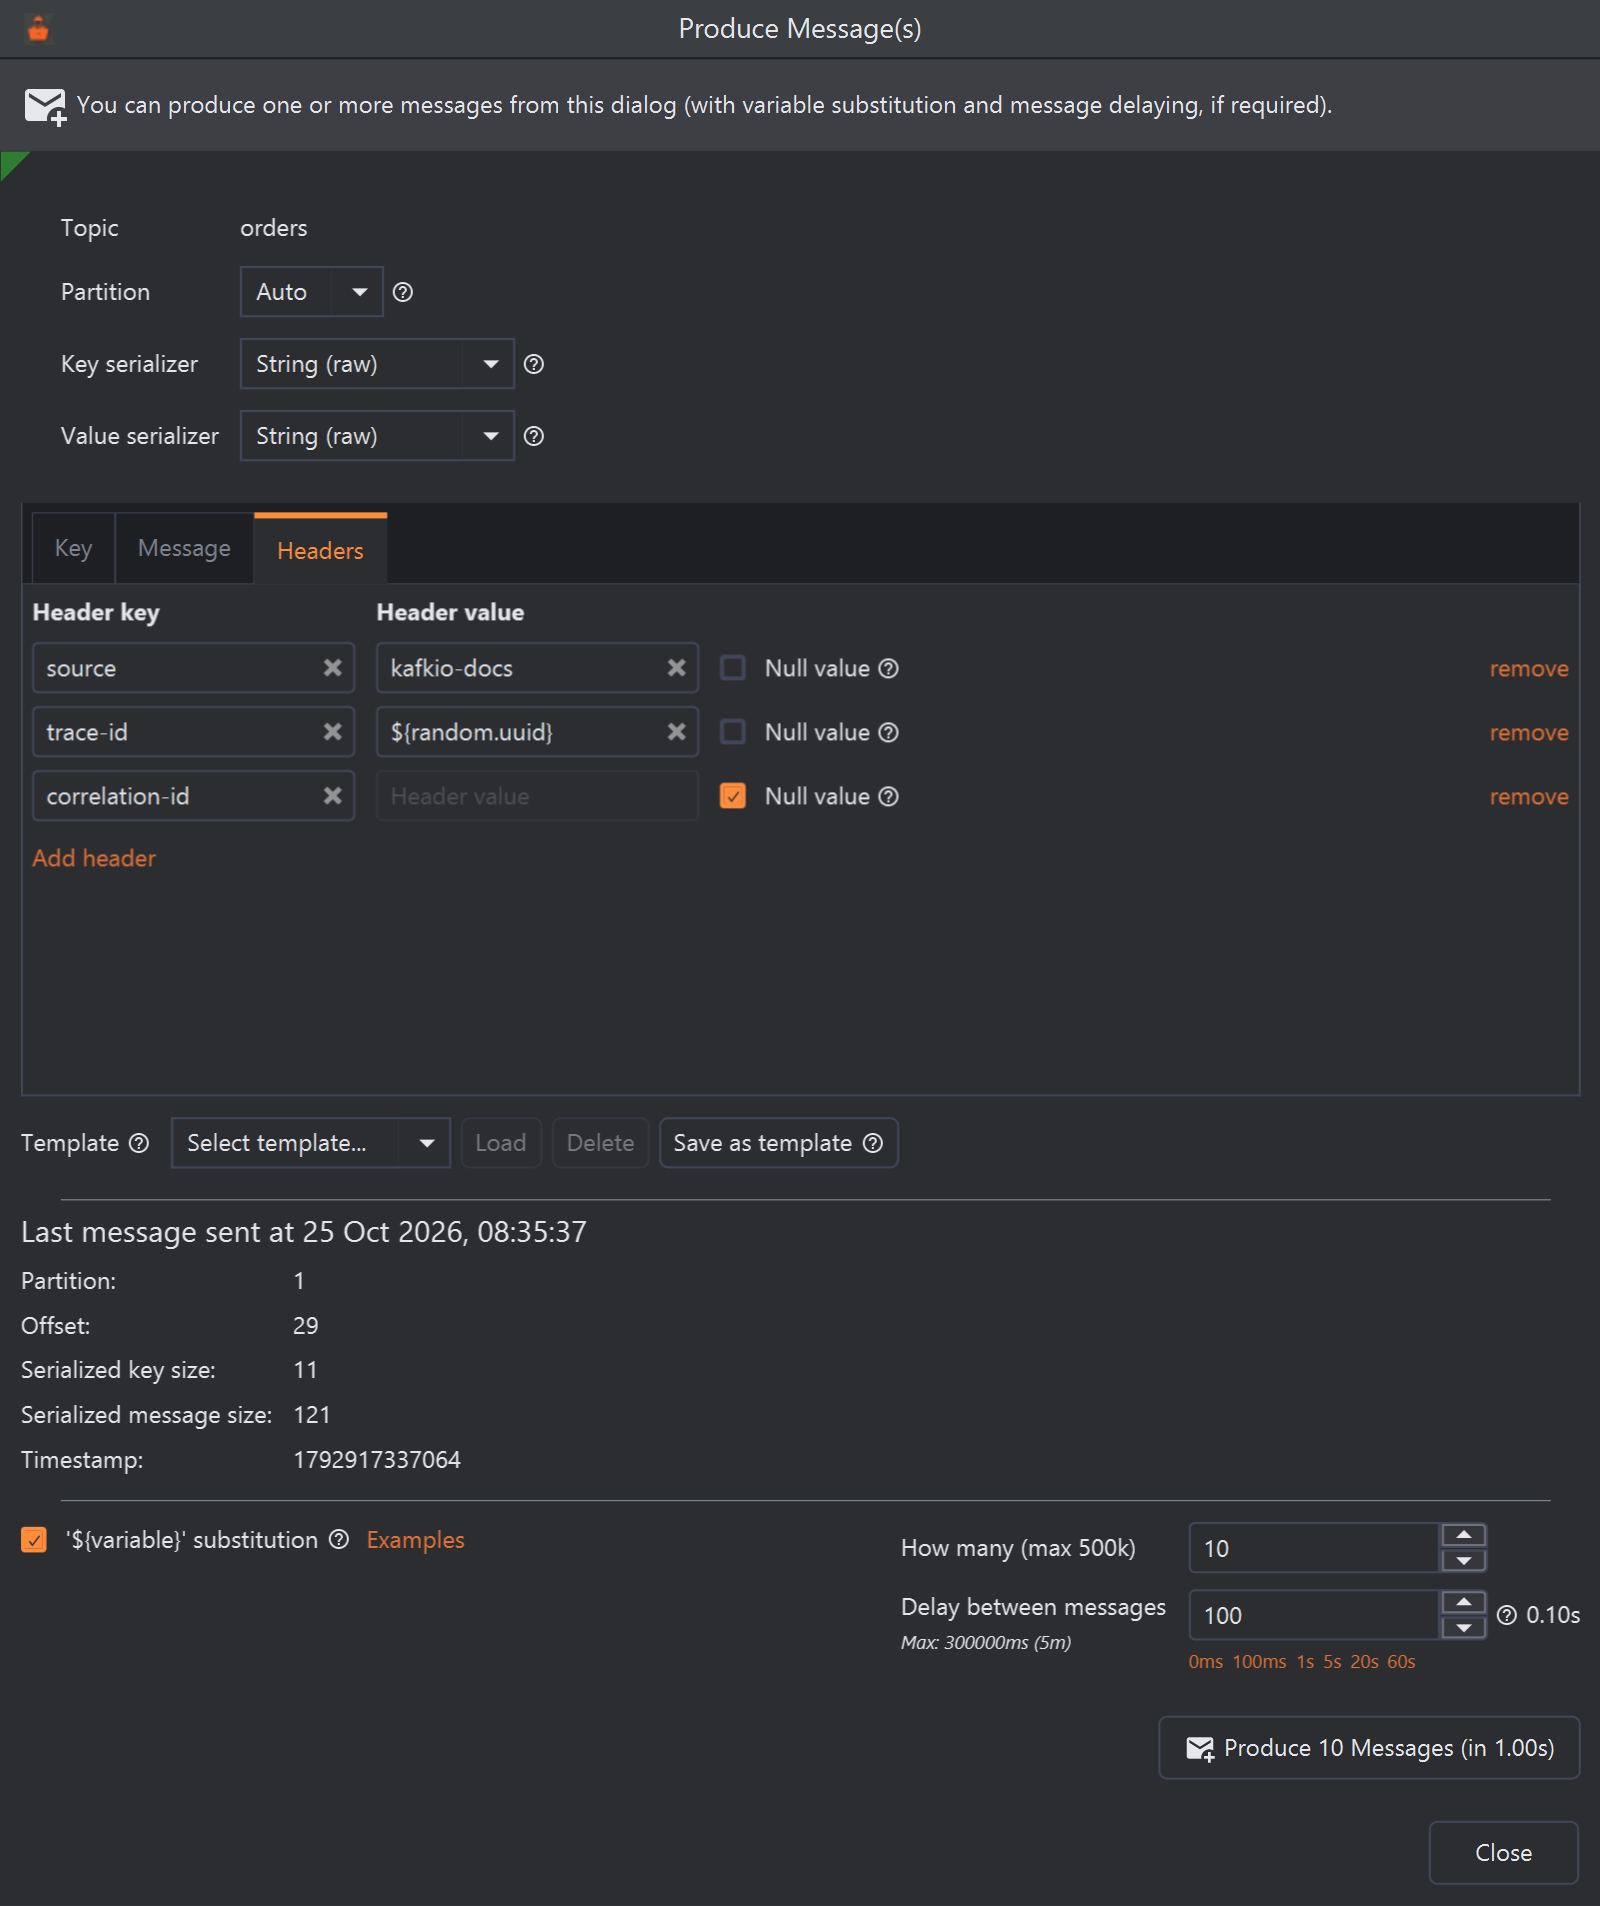This screenshot has width=1600, height=1906.
Task: Click Produce 10 Messages button
Action: click(1369, 1748)
